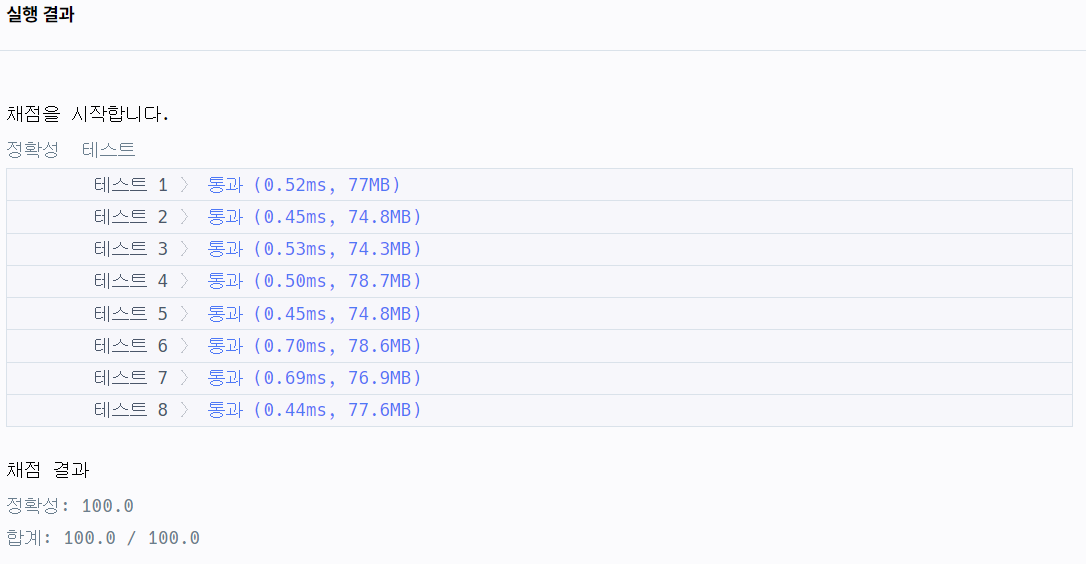Click the chevron next to 테스트 7
The height and width of the screenshot is (564, 1086).
pyautogui.click(x=185, y=378)
